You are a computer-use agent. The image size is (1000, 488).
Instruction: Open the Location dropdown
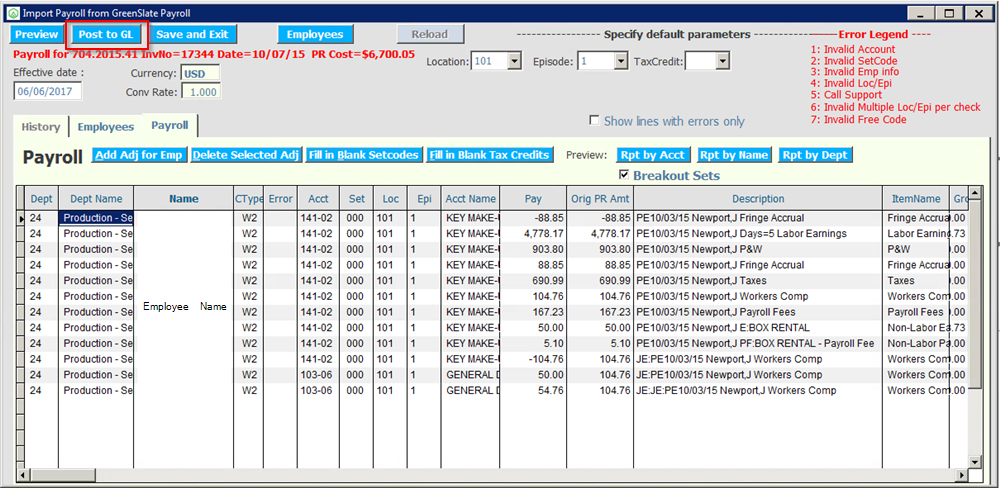coord(515,62)
